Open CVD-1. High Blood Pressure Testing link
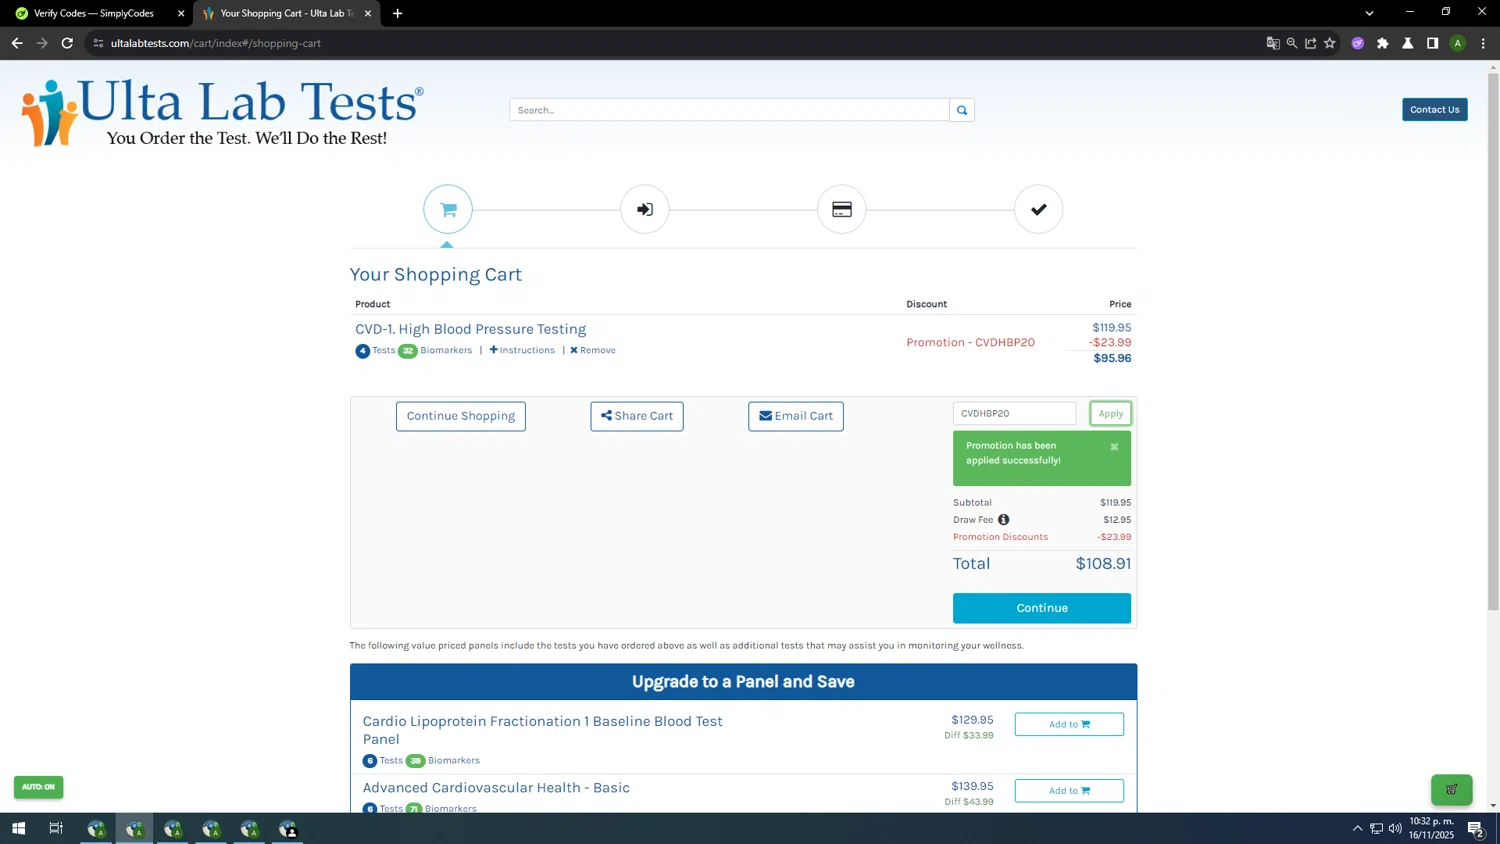Viewport: 1500px width, 844px height. [x=470, y=329]
